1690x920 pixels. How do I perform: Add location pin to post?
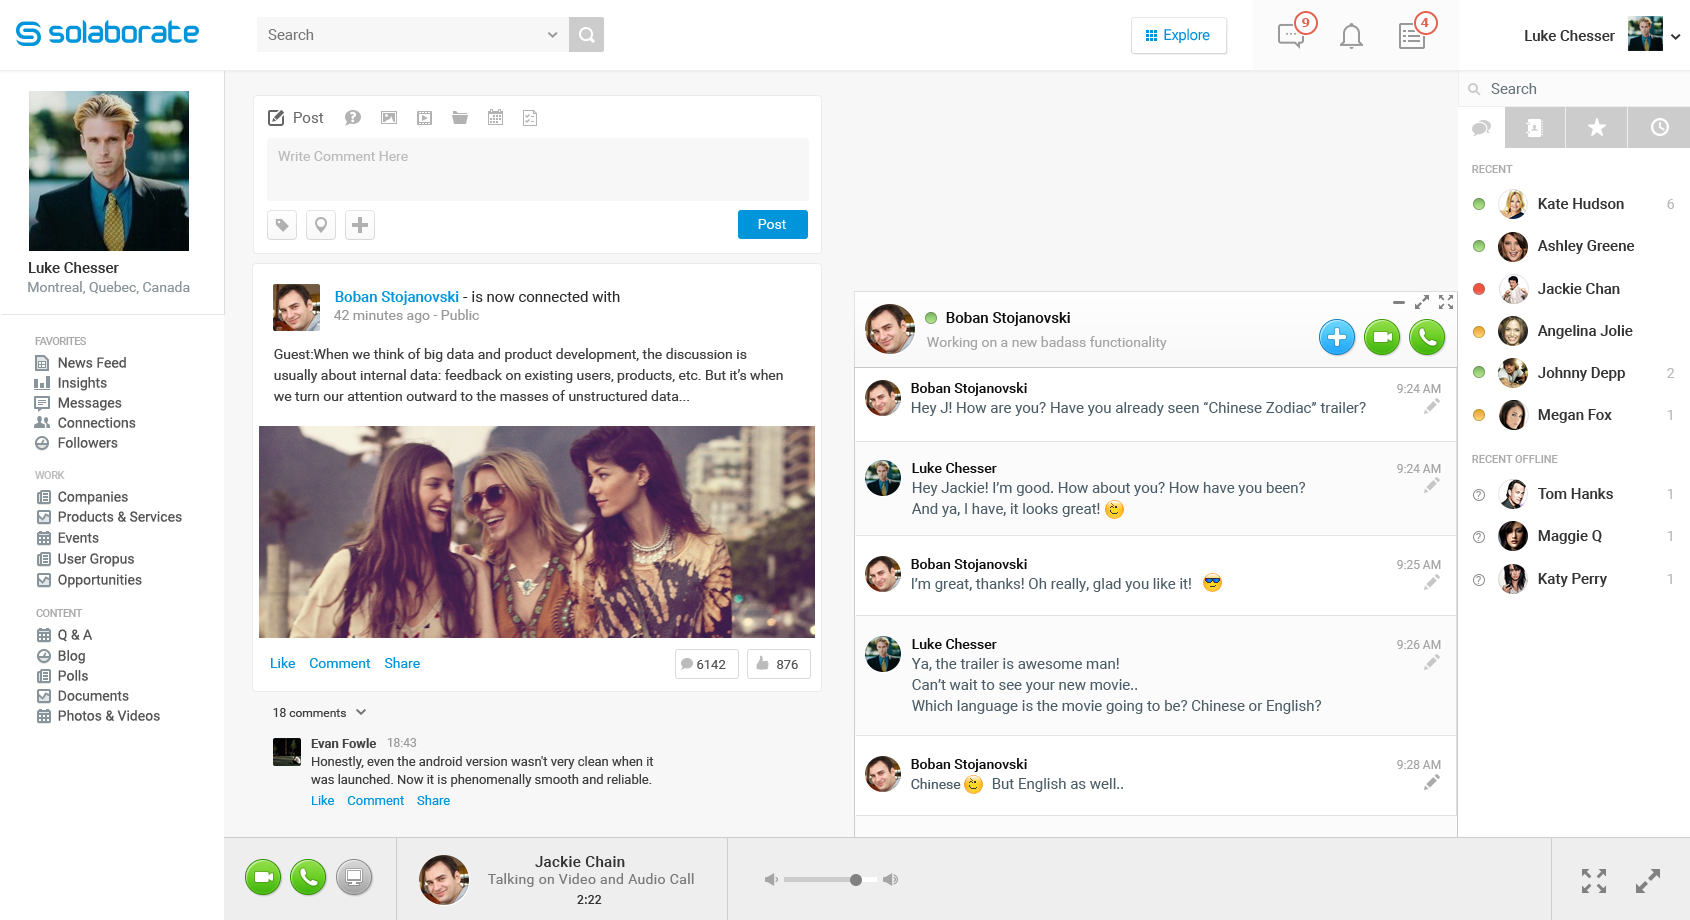point(321,225)
